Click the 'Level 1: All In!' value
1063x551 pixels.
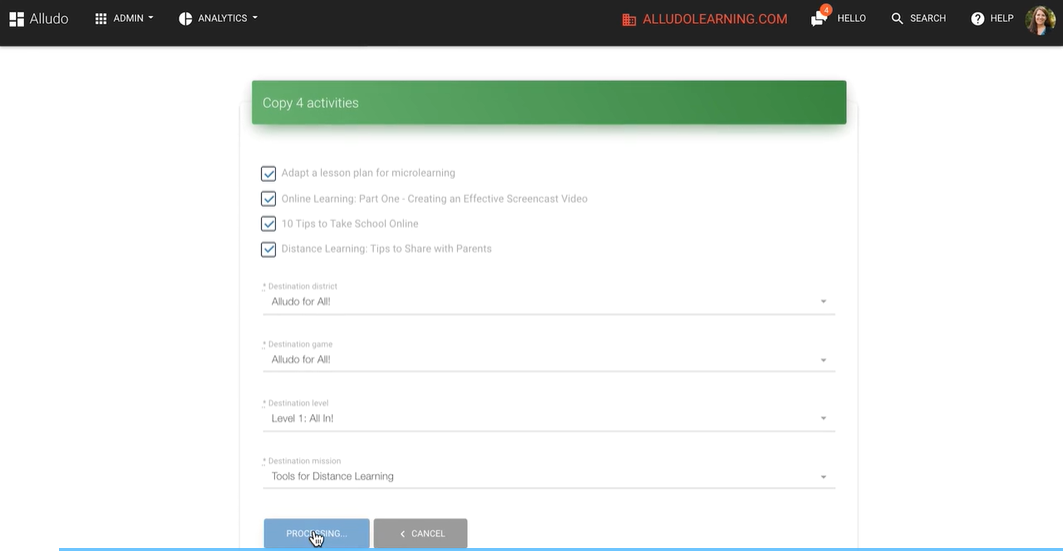(302, 418)
